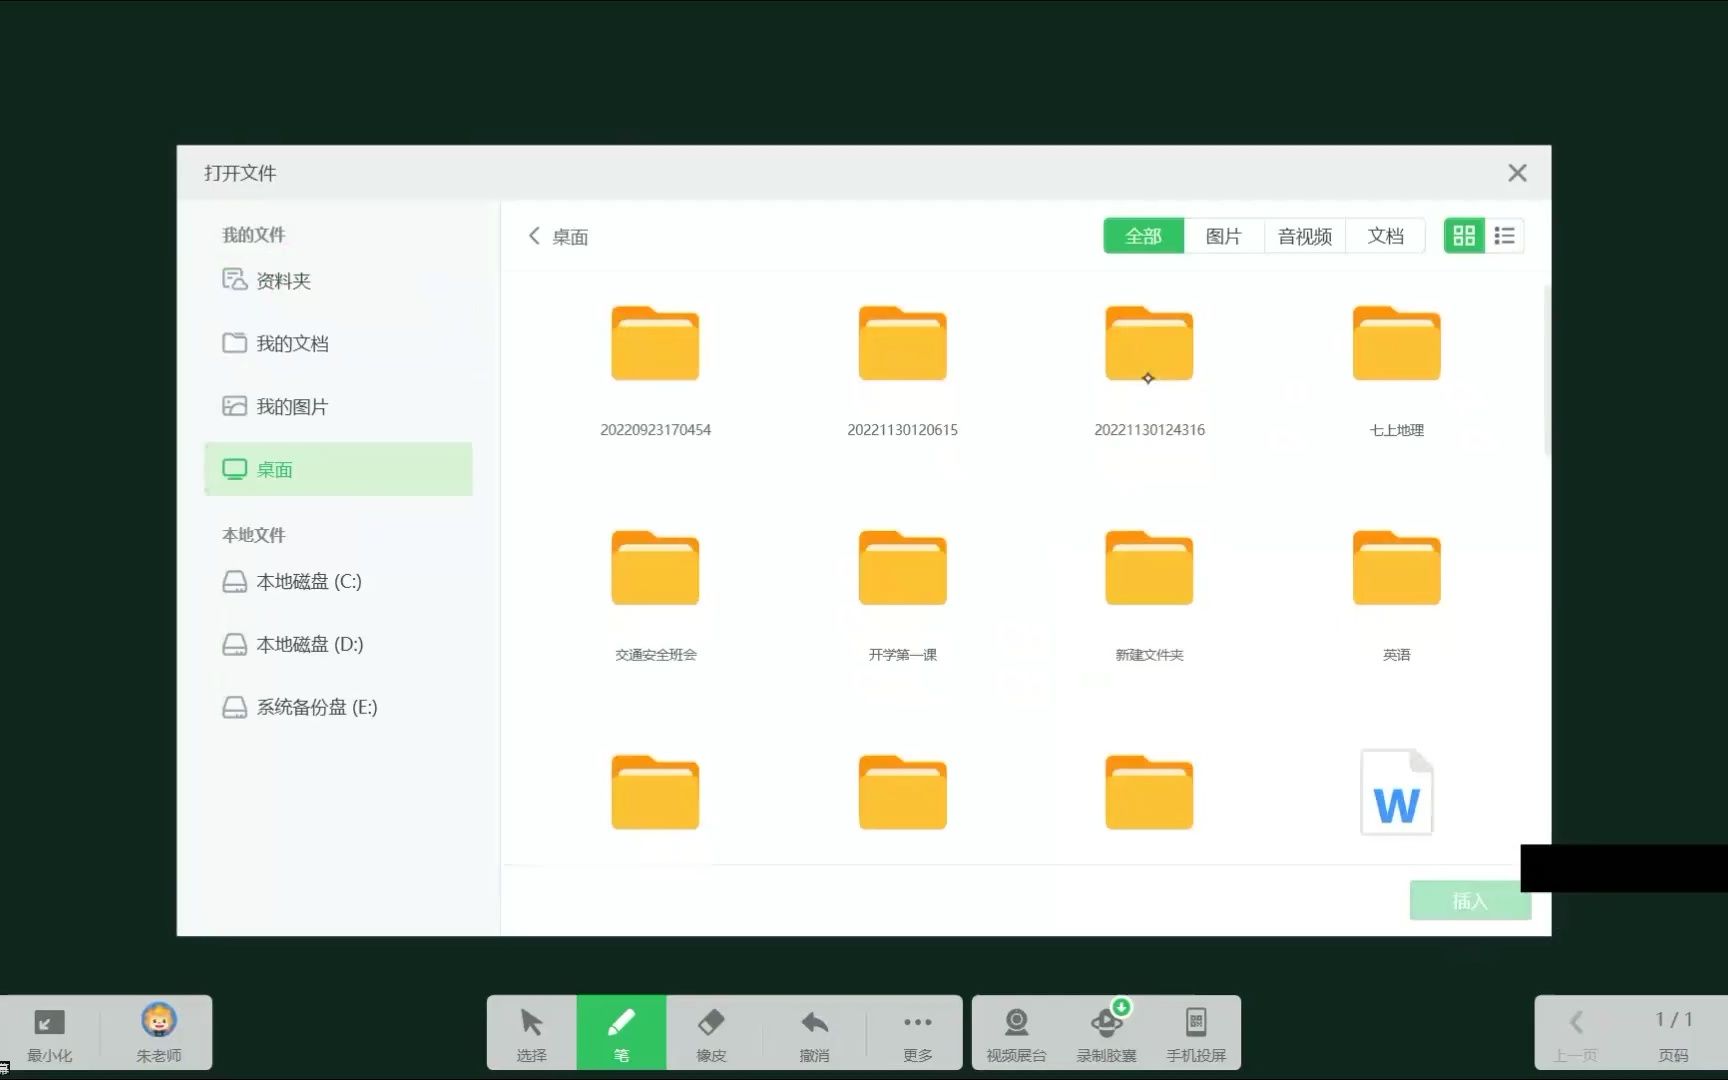Go back using the 桌面 back chevron
The image size is (1728, 1080).
pos(535,236)
